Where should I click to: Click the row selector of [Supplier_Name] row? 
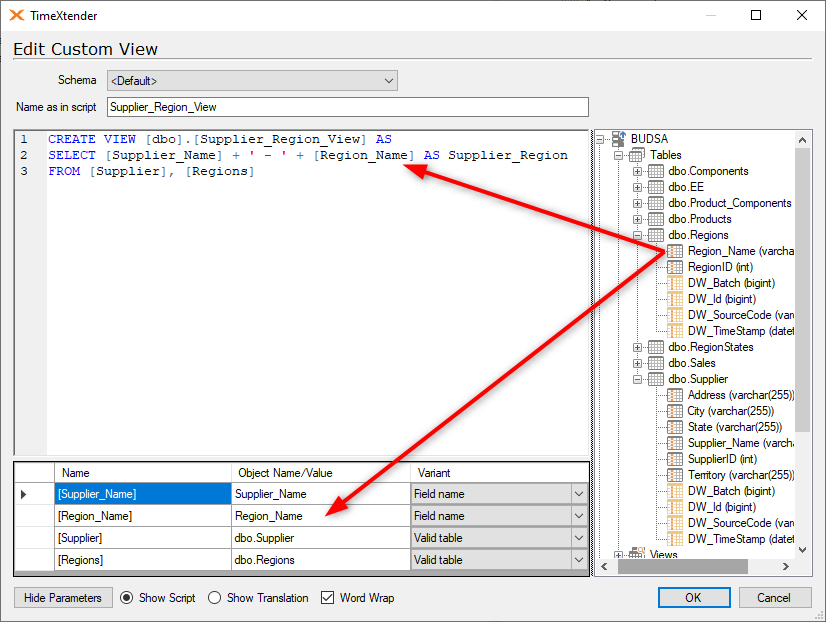[34, 494]
